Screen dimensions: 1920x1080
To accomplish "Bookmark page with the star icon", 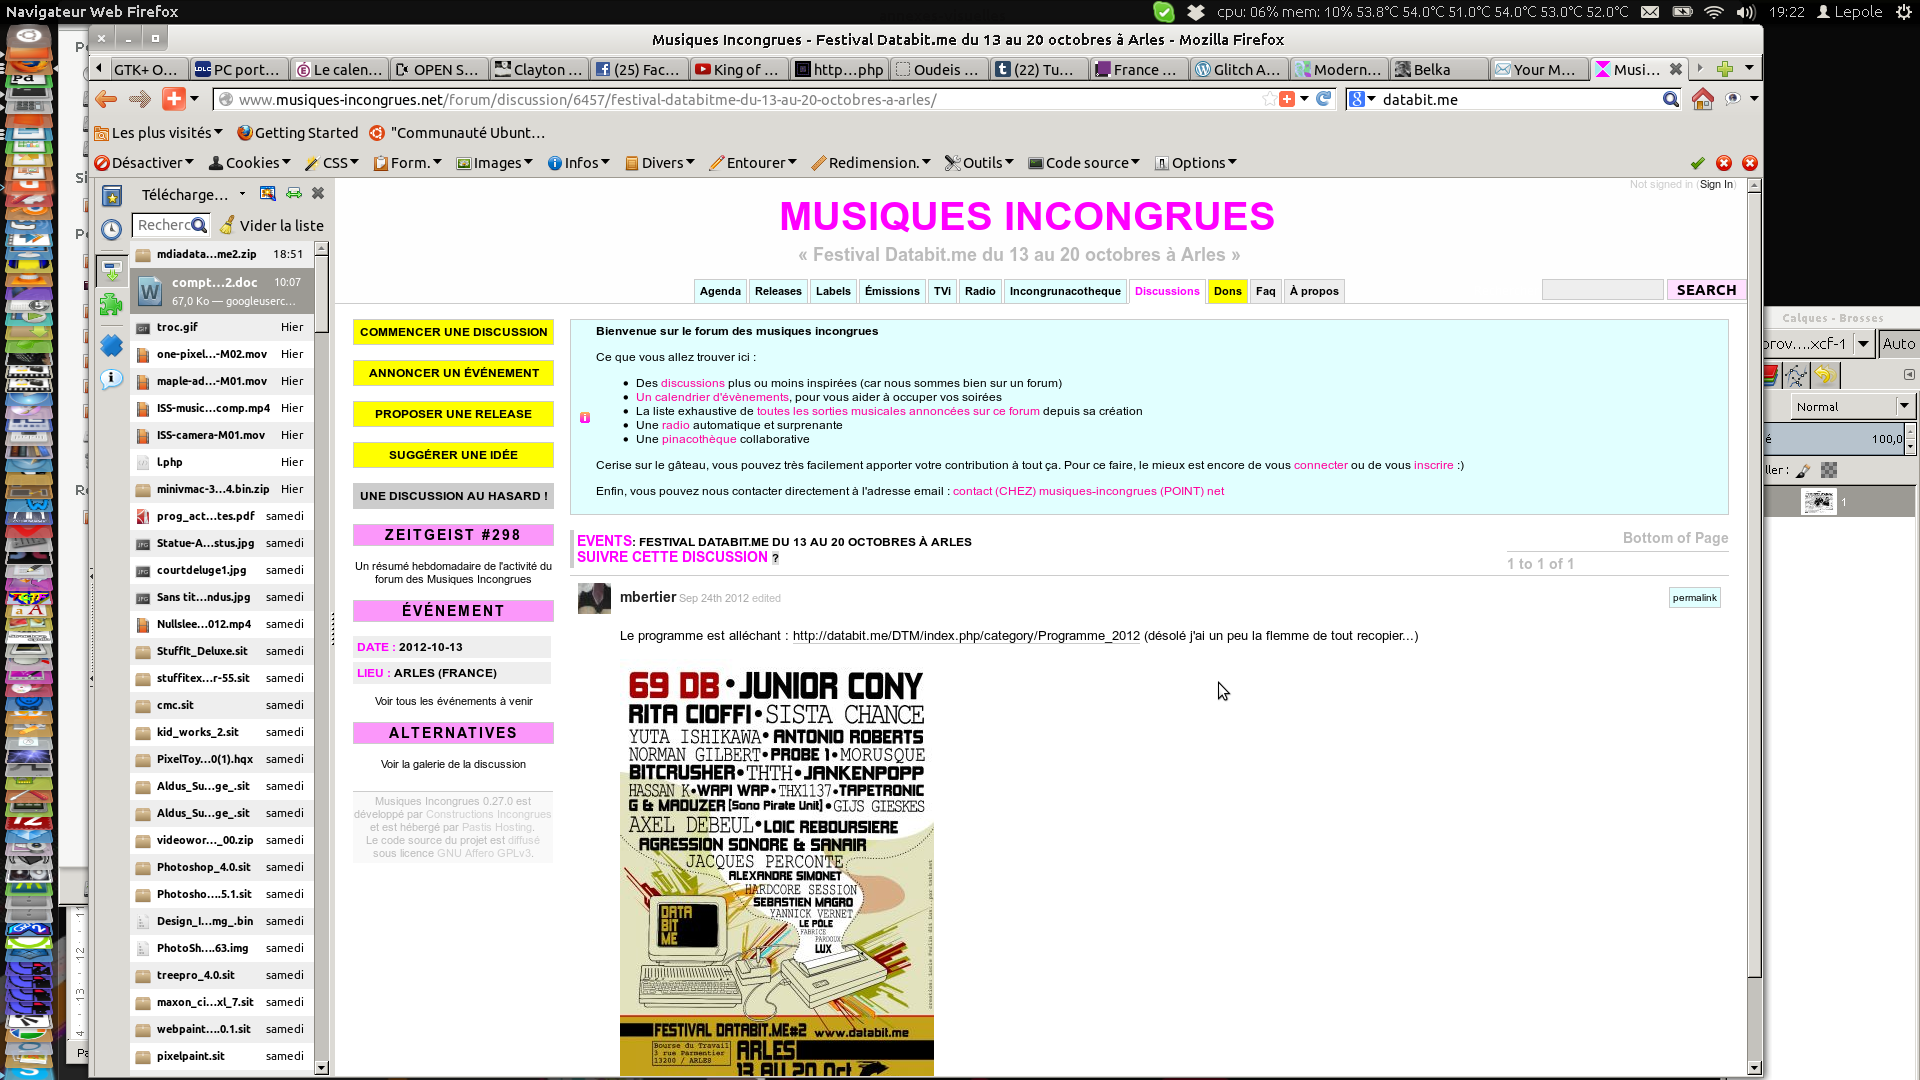I will coord(1269,99).
